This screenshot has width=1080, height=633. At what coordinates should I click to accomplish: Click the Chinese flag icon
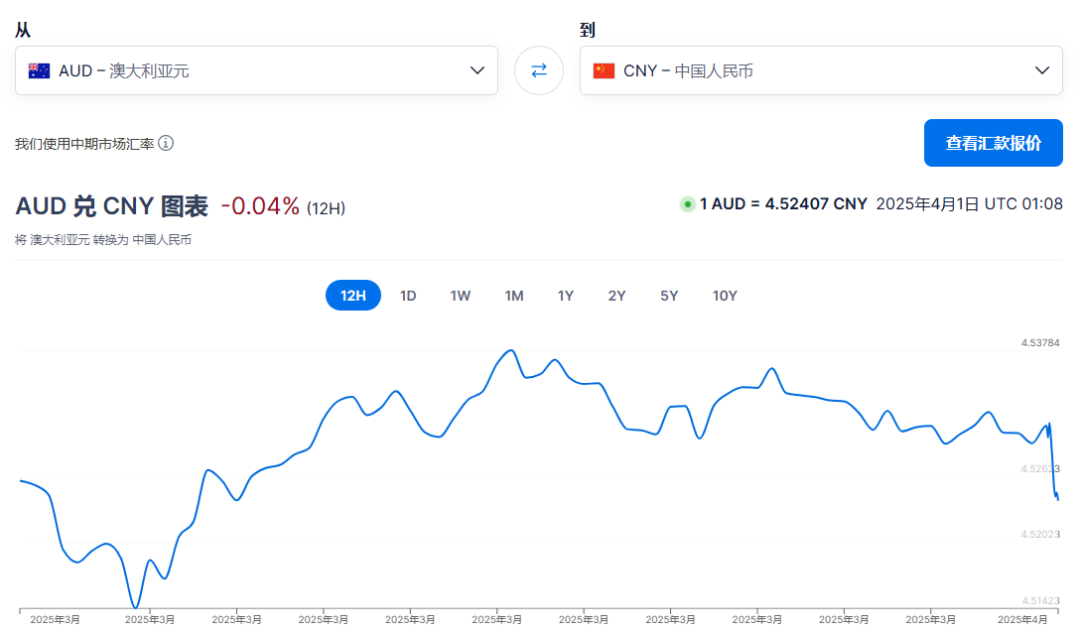click(x=603, y=71)
